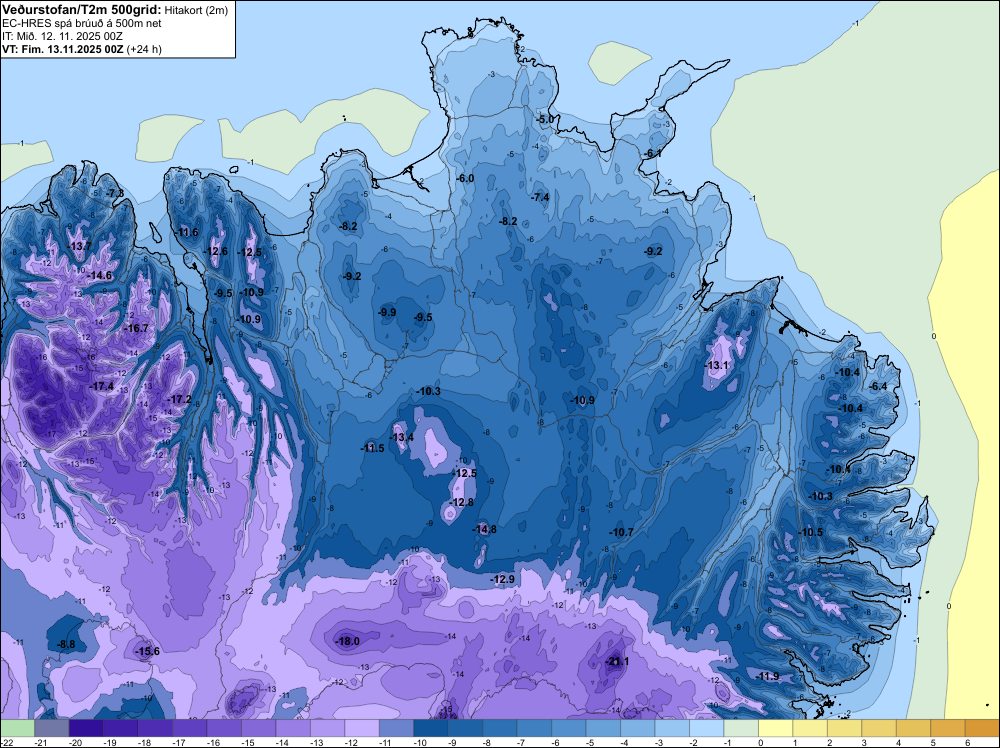Click the -8.8 temperature label

(x=66, y=644)
